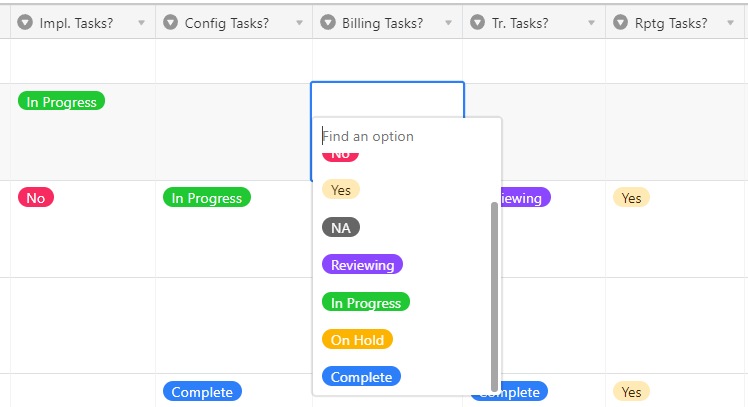
Task: Choose the Yes option in the list
Action: click(341, 189)
